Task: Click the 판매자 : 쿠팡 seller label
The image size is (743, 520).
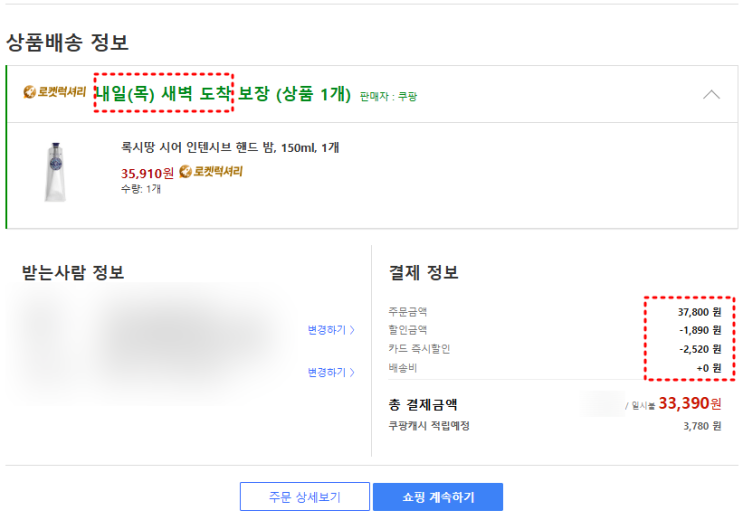Action: click(x=389, y=96)
